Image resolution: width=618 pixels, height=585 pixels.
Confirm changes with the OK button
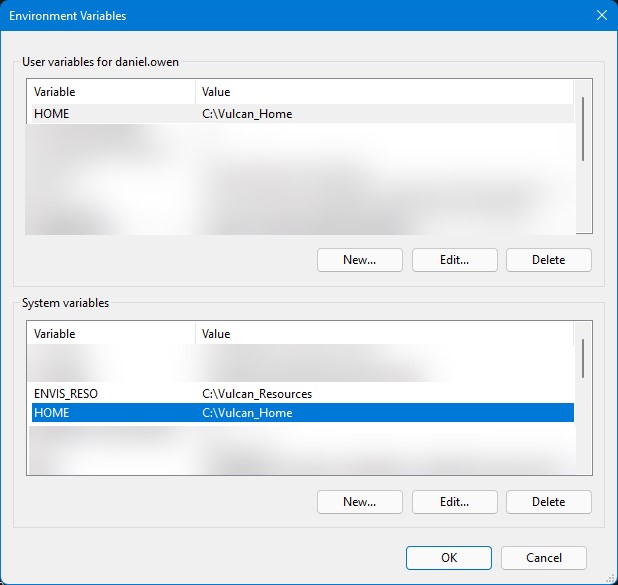[x=449, y=558]
